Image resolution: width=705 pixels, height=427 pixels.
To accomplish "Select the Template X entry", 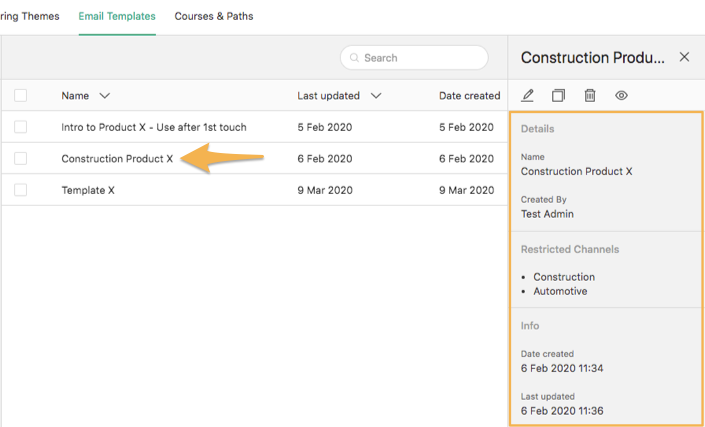I will tap(88, 190).
